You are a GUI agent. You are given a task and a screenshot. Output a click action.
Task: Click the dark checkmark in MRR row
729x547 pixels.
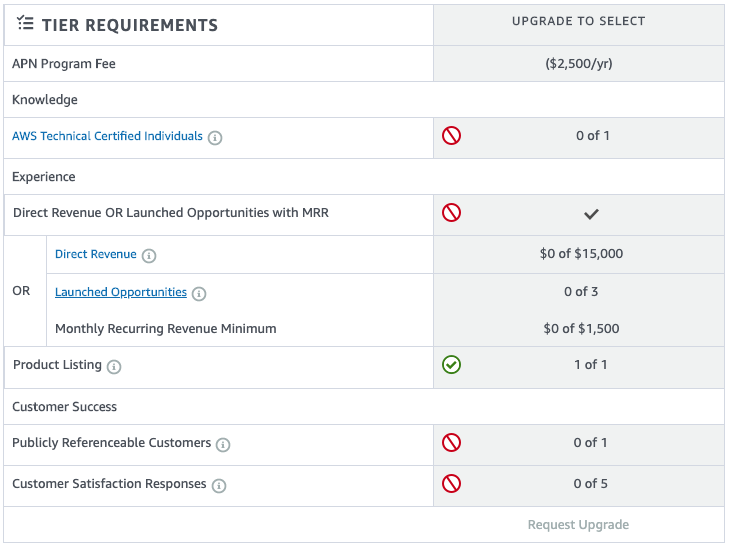click(591, 214)
